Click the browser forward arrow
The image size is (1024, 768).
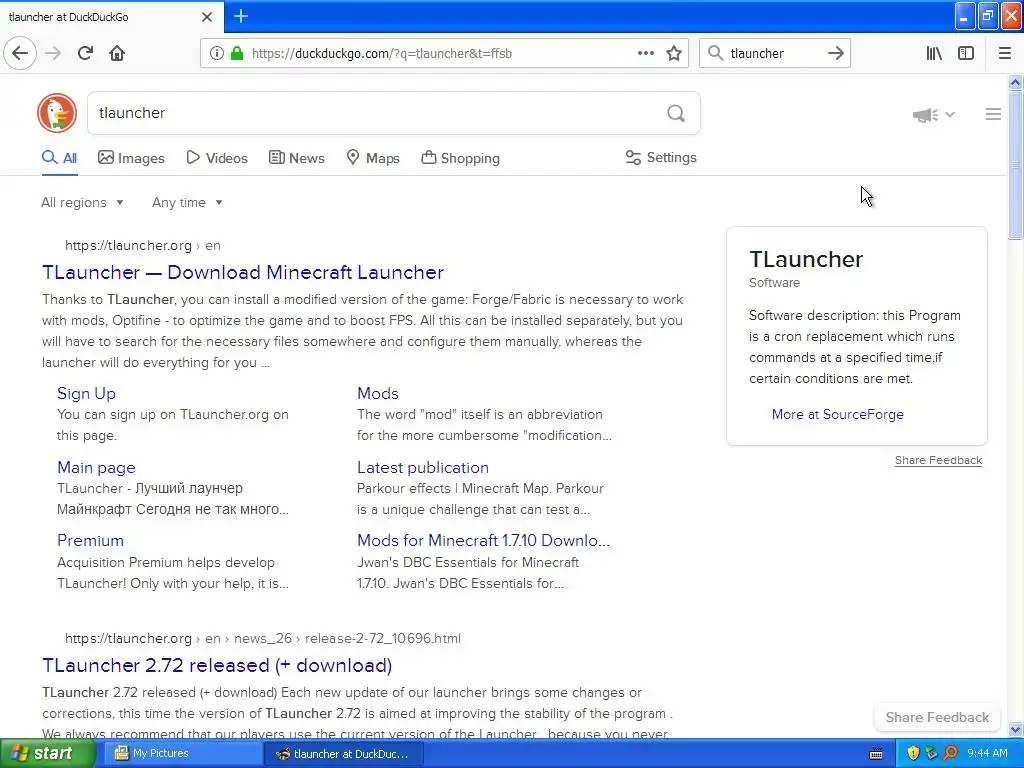[54, 53]
